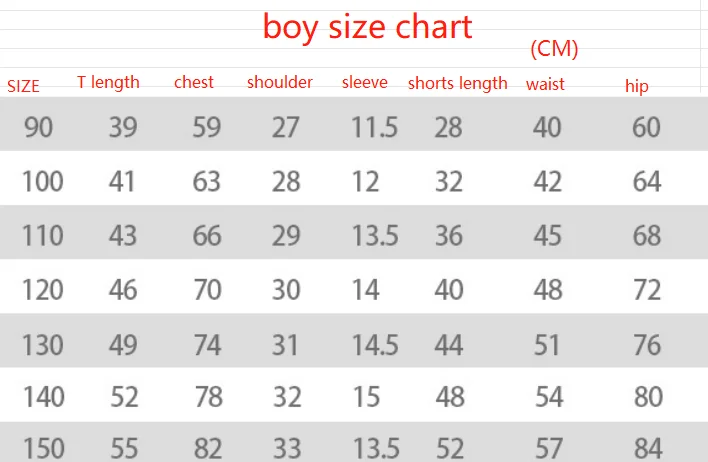Image resolution: width=708 pixels, height=462 pixels.
Task: Click the sleeve column header
Action: point(364,82)
